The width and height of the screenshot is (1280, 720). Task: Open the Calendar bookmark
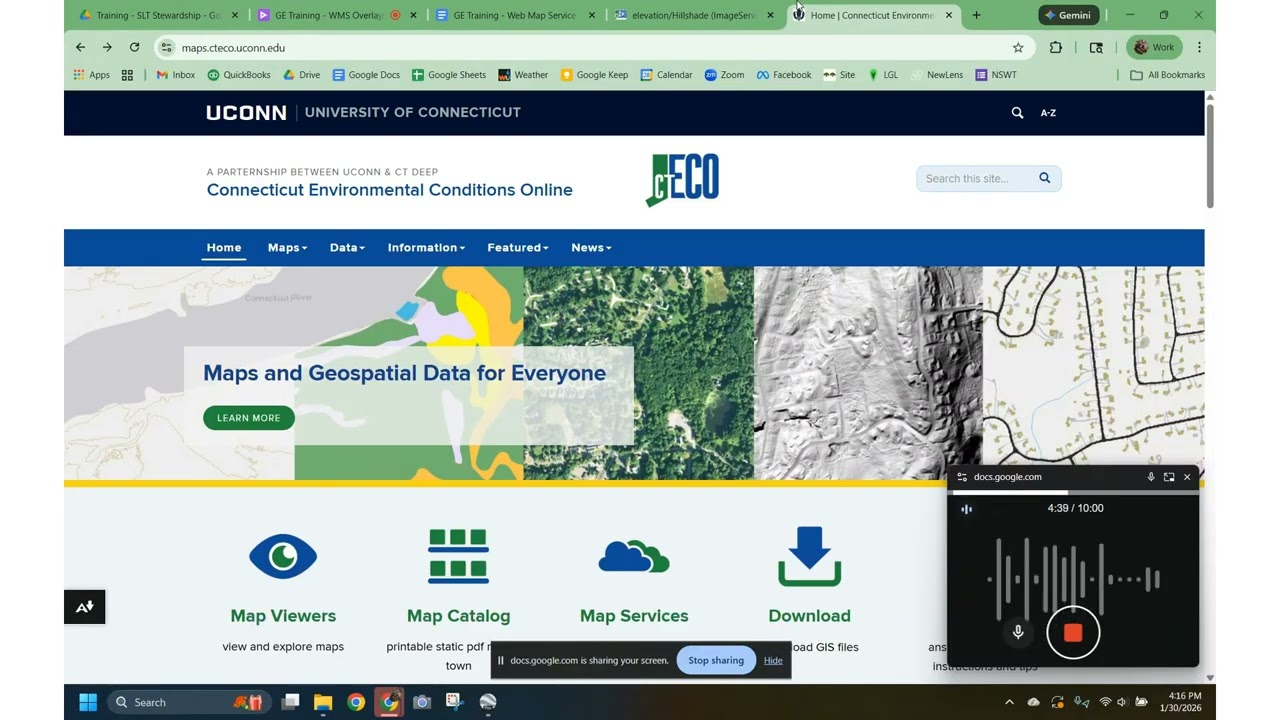point(666,75)
